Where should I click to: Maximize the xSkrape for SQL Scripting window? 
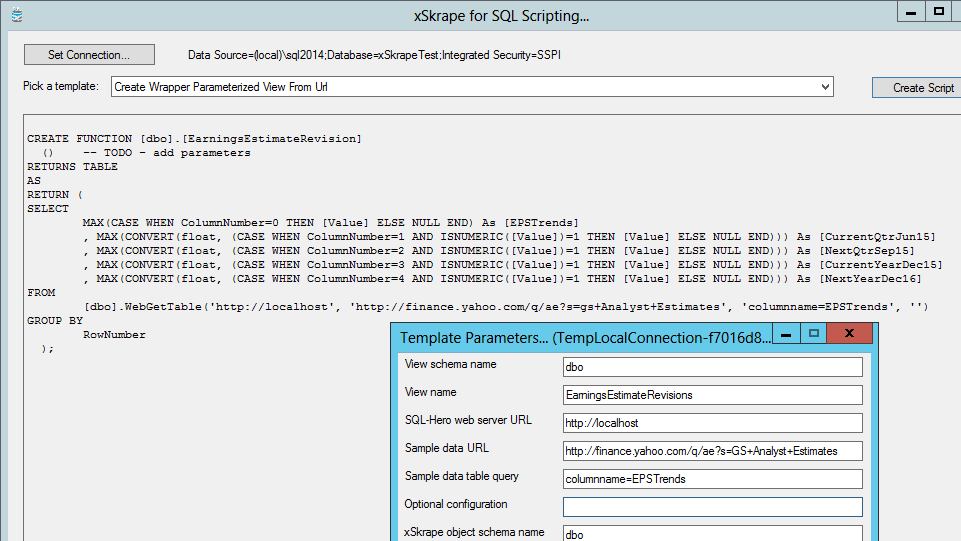point(938,12)
